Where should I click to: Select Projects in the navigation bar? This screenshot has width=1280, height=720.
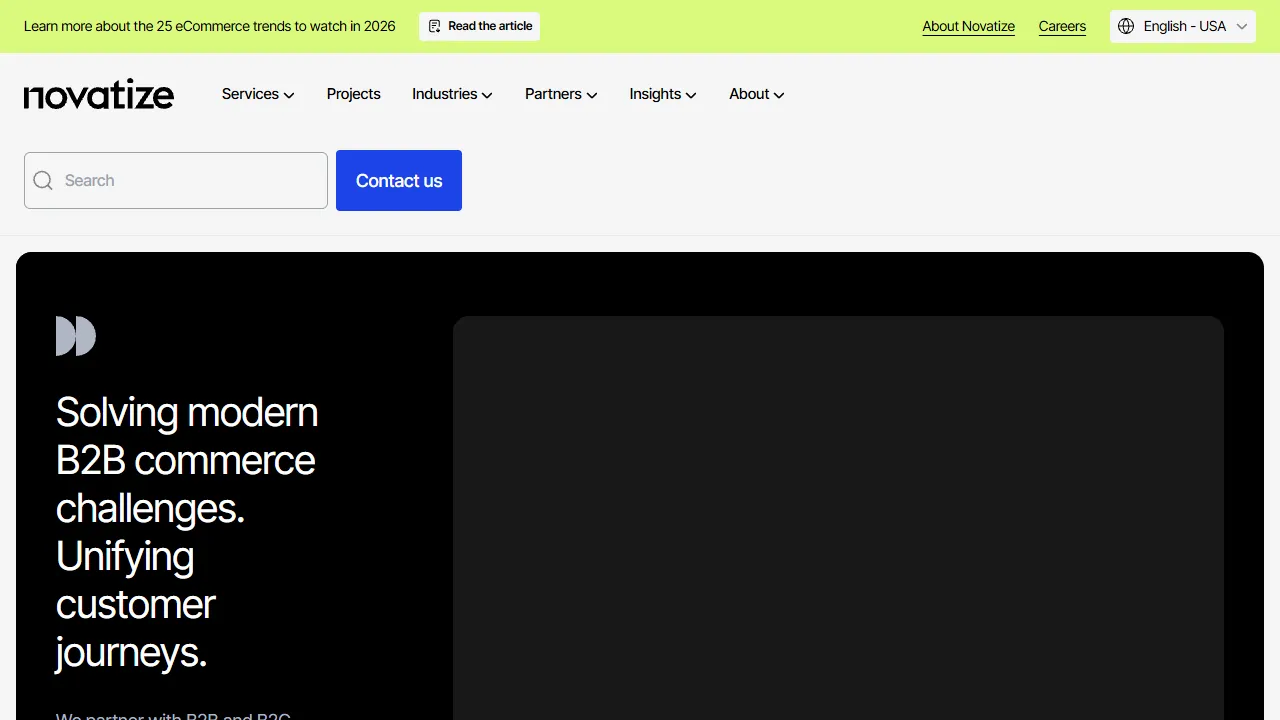(x=353, y=94)
